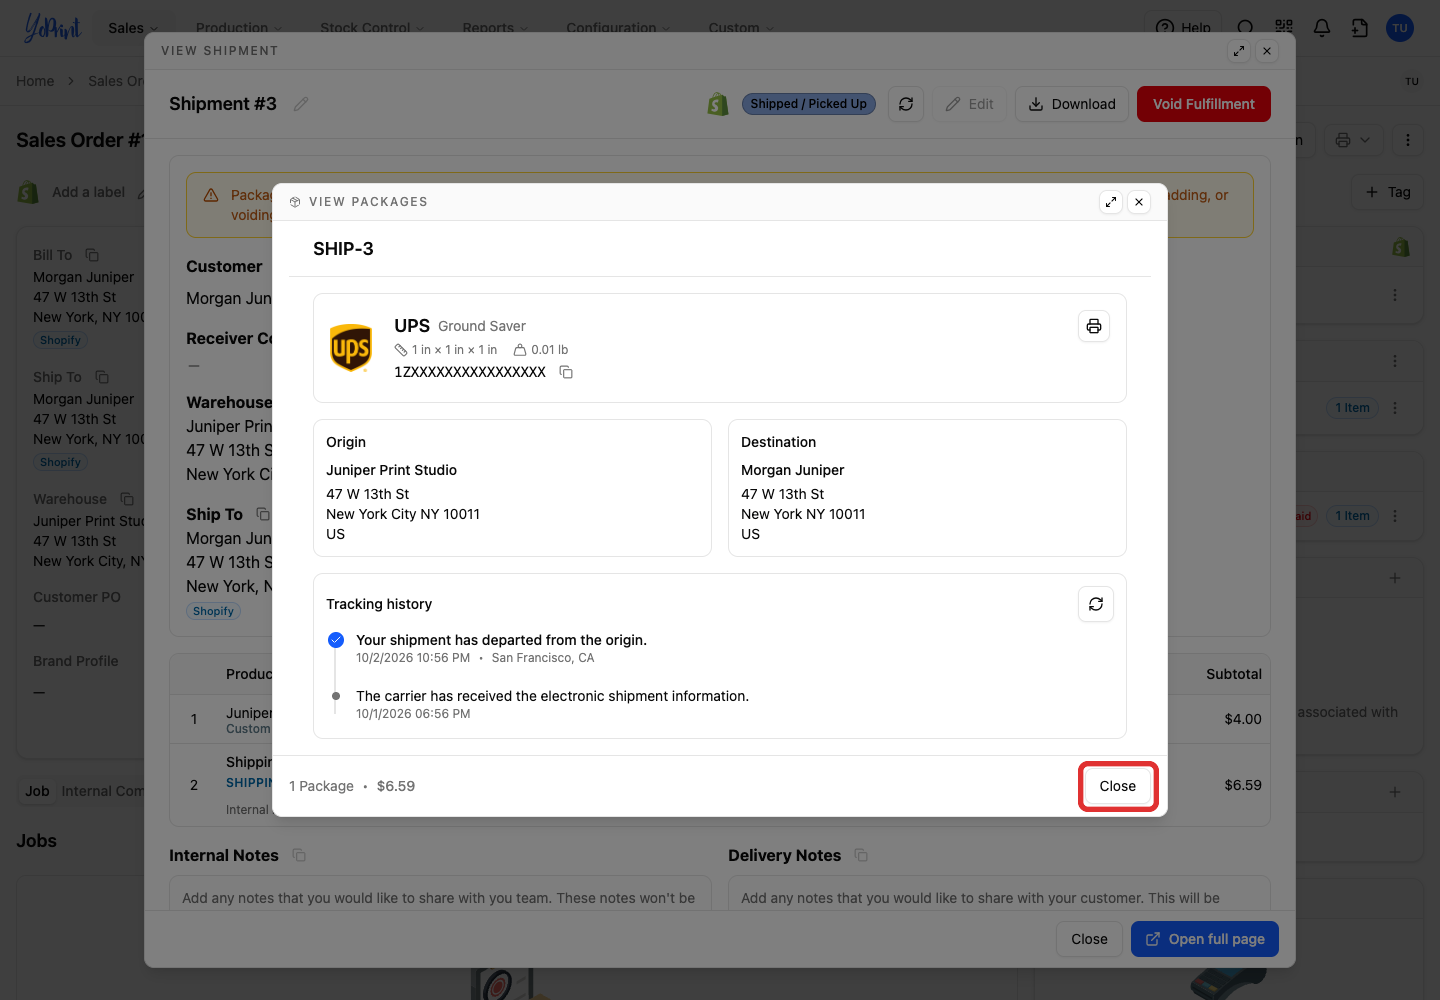Add a label to the sales order
1440x1000 pixels.
[x=88, y=192]
